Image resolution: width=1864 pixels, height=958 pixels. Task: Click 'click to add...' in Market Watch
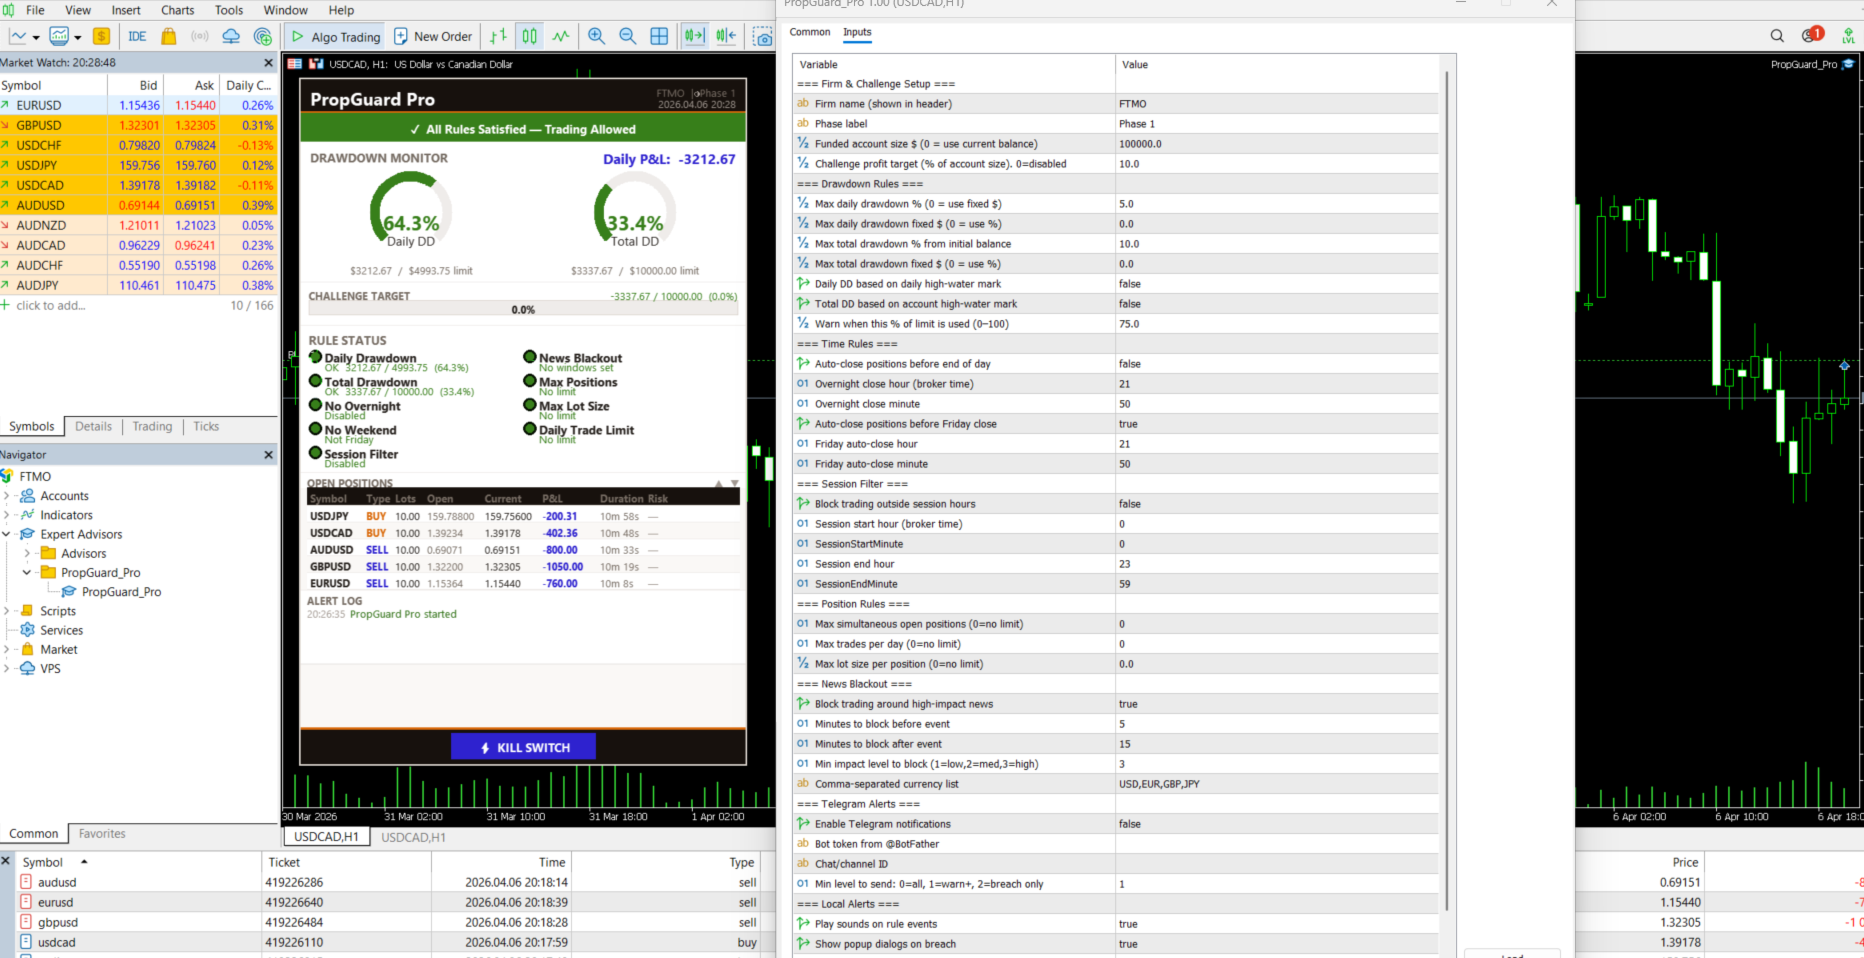pyautogui.click(x=50, y=305)
